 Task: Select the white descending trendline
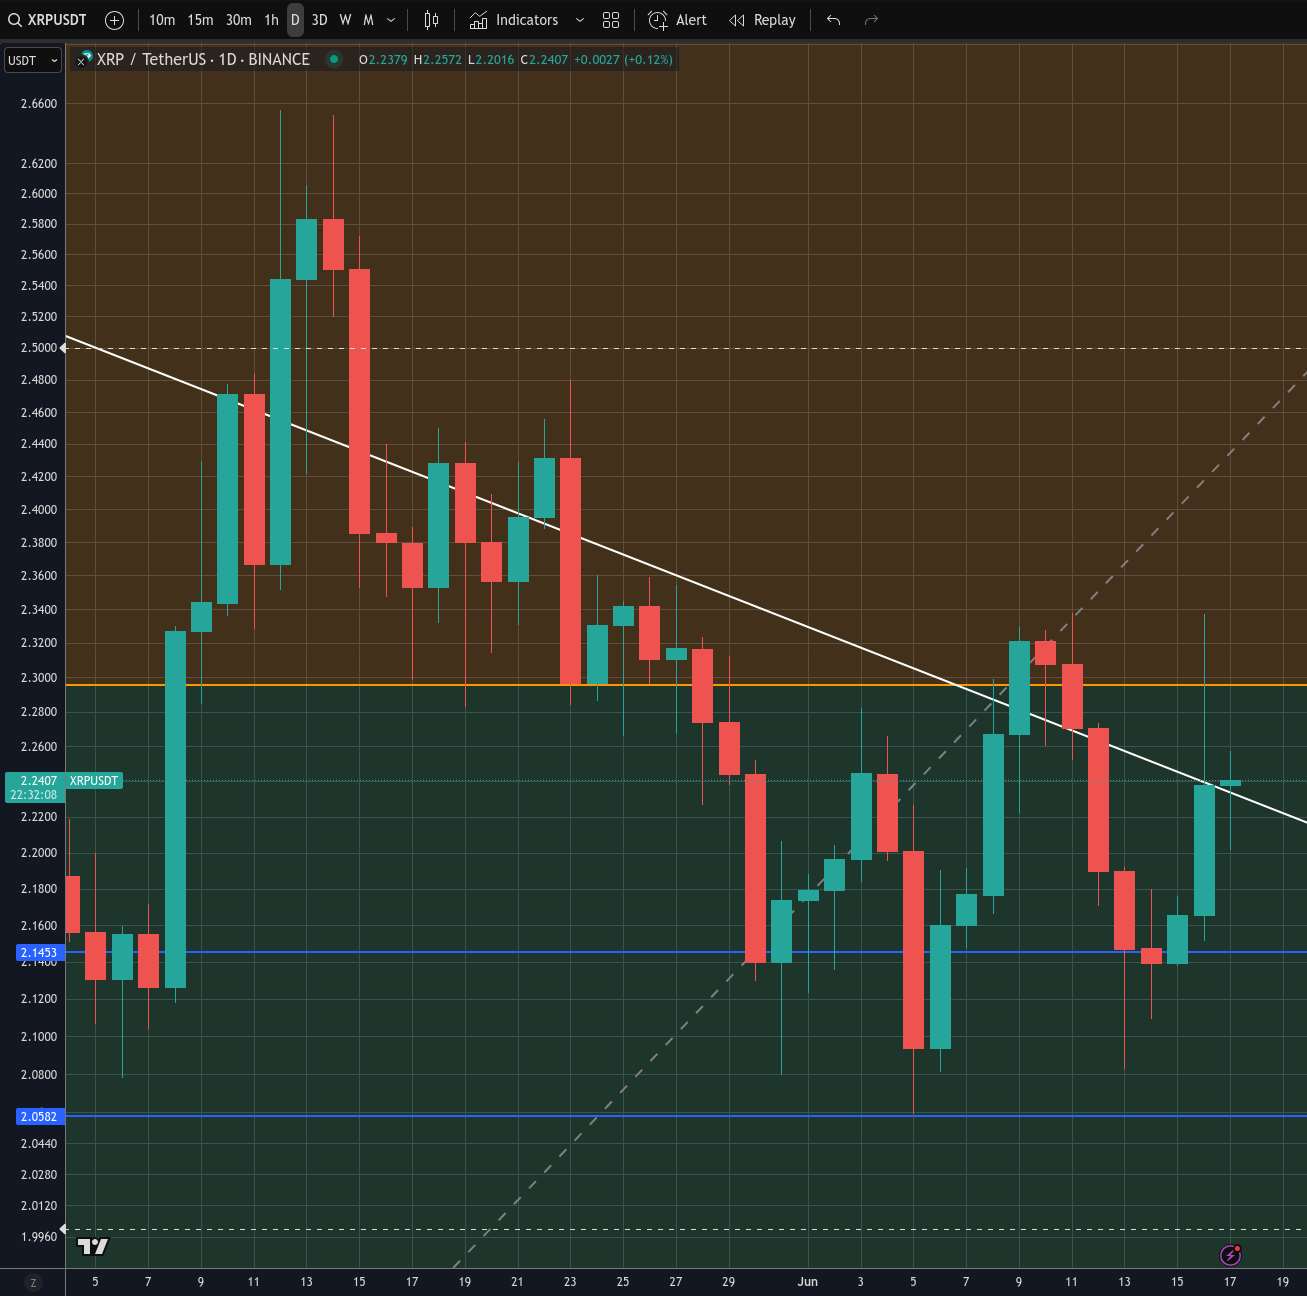click(x=686, y=579)
